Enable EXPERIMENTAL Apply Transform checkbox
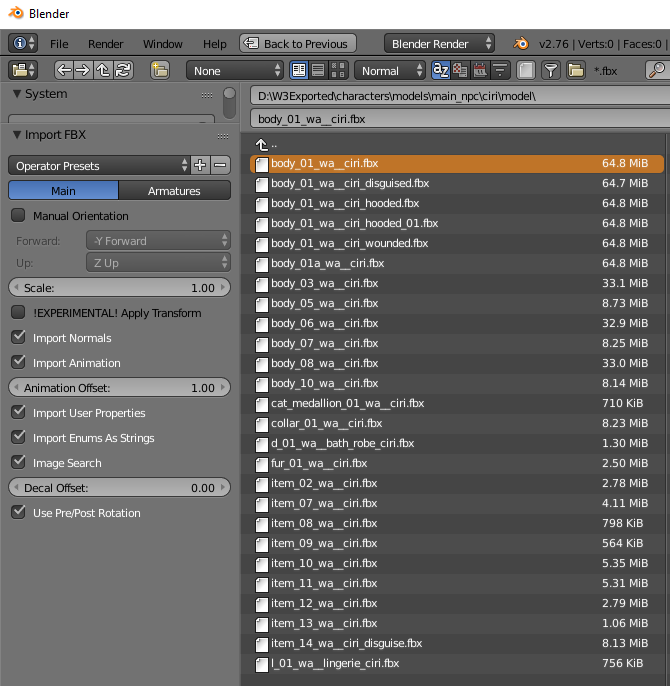This screenshot has width=670, height=686. click(x=18, y=312)
